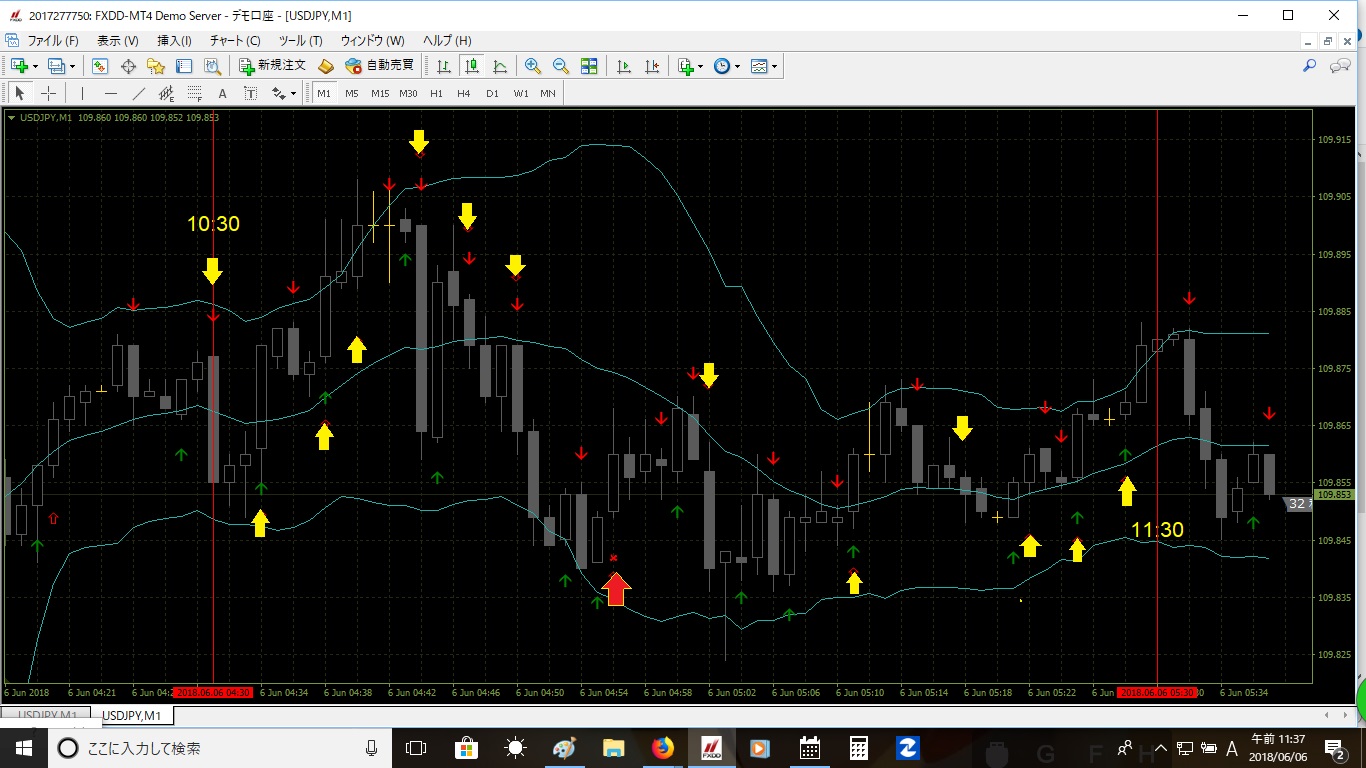Open the ツール (T) menu

pos(301,41)
